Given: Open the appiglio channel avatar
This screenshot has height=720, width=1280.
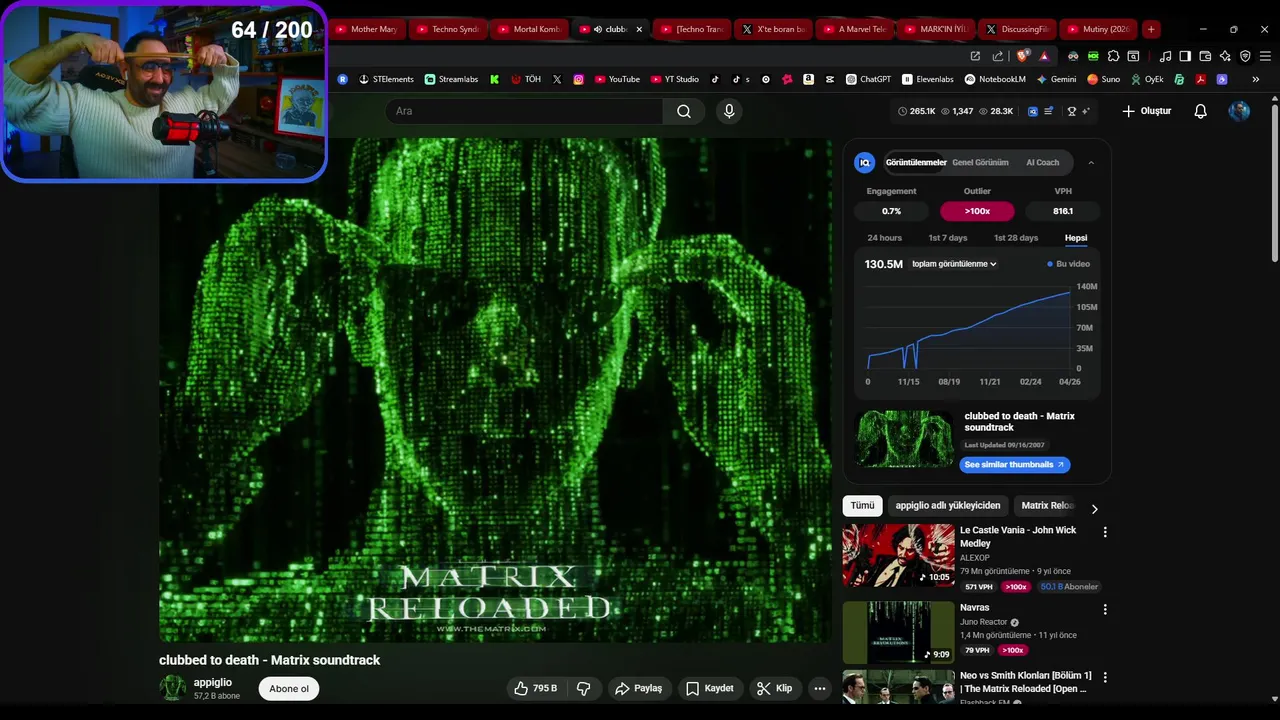Looking at the screenshot, I should coord(173,688).
